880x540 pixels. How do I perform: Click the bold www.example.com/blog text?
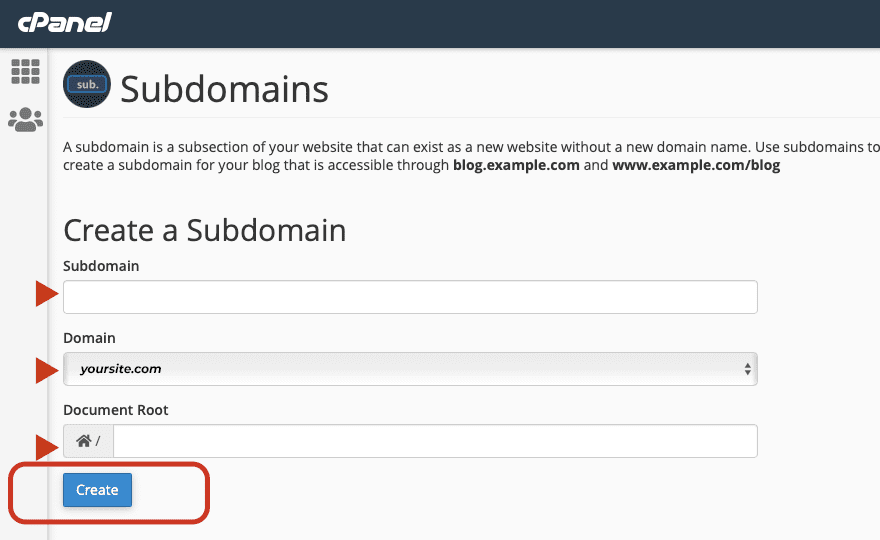pyautogui.click(x=696, y=165)
